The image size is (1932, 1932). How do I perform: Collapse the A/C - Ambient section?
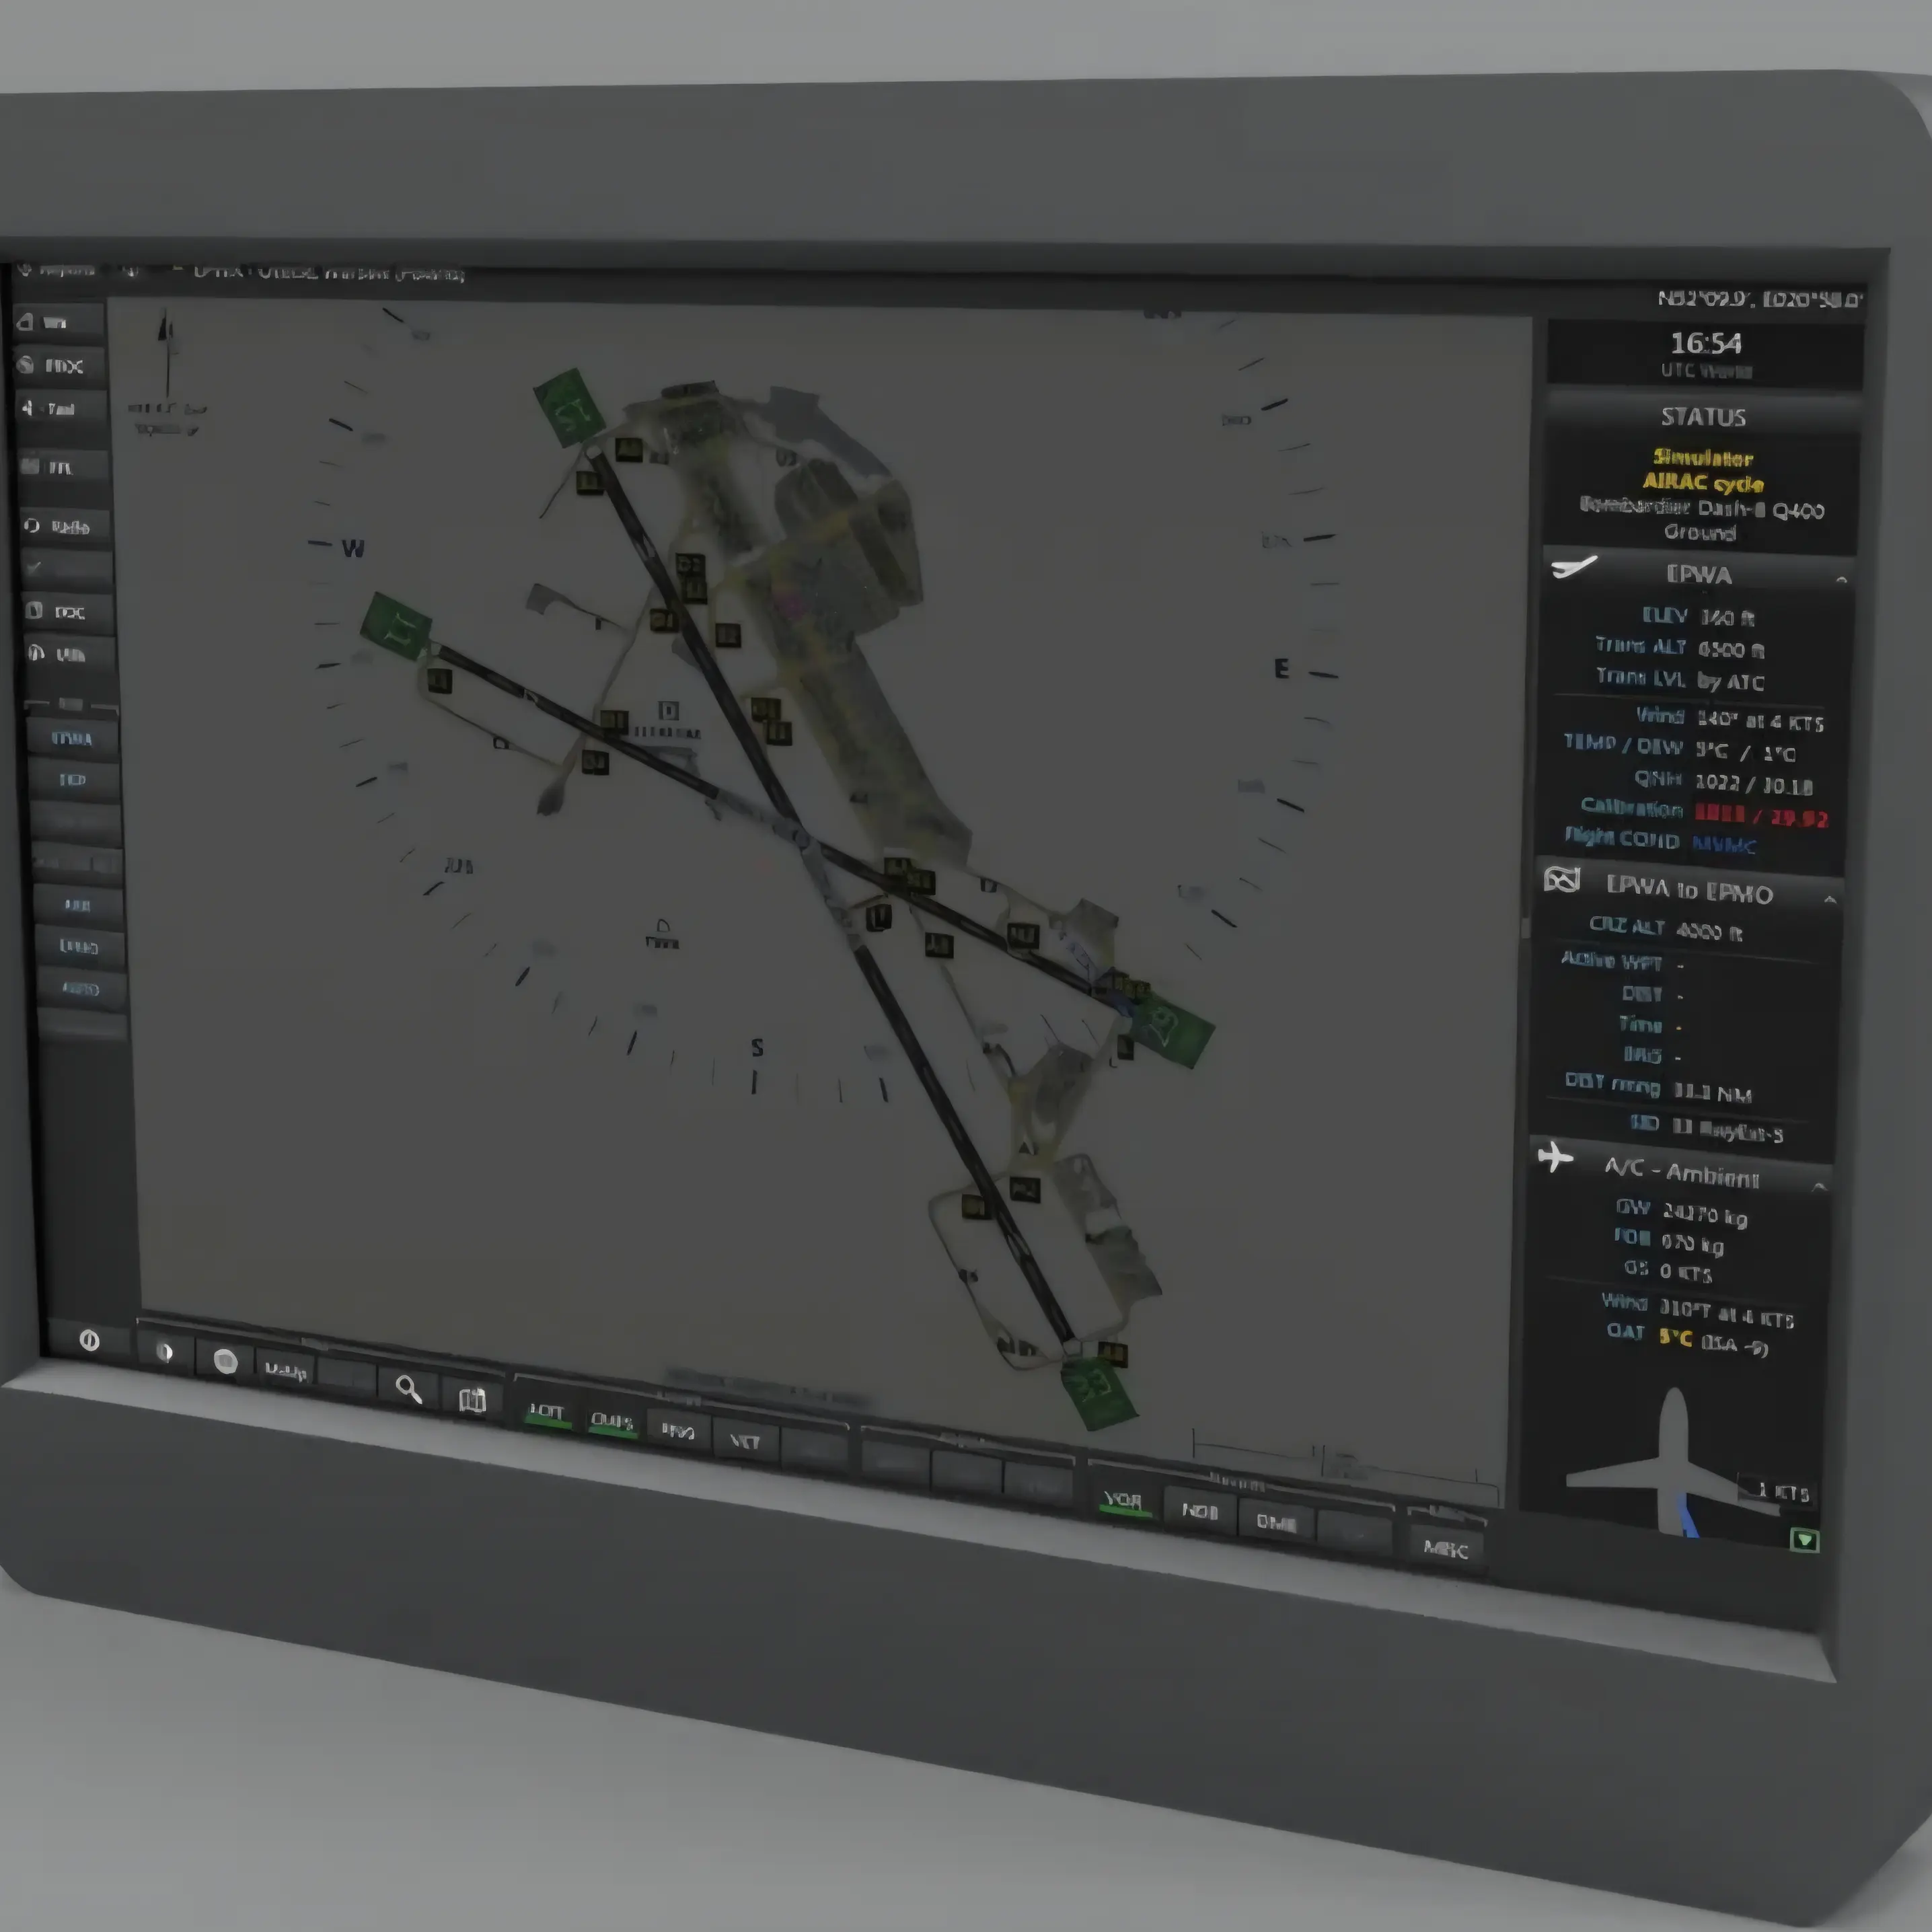tap(1819, 1186)
